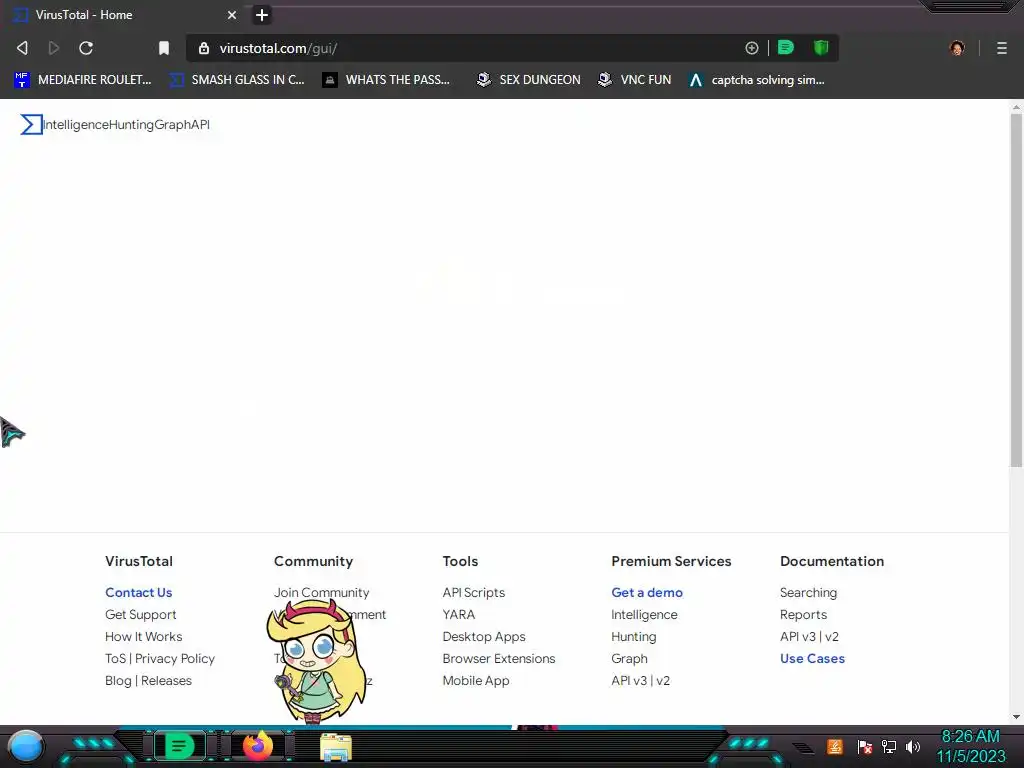
Task: Click the forward navigation arrow
Action: (x=54, y=48)
